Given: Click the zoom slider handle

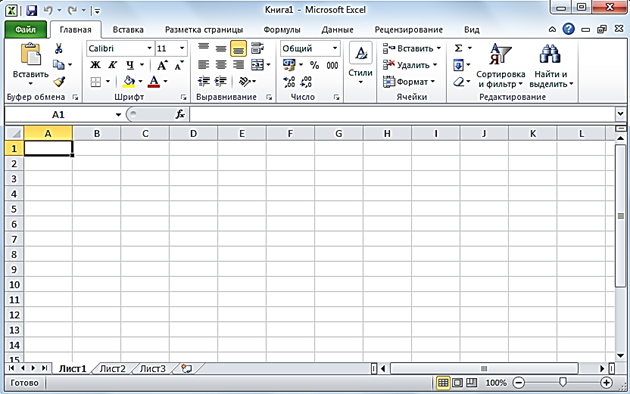Looking at the screenshot, I should click(562, 383).
